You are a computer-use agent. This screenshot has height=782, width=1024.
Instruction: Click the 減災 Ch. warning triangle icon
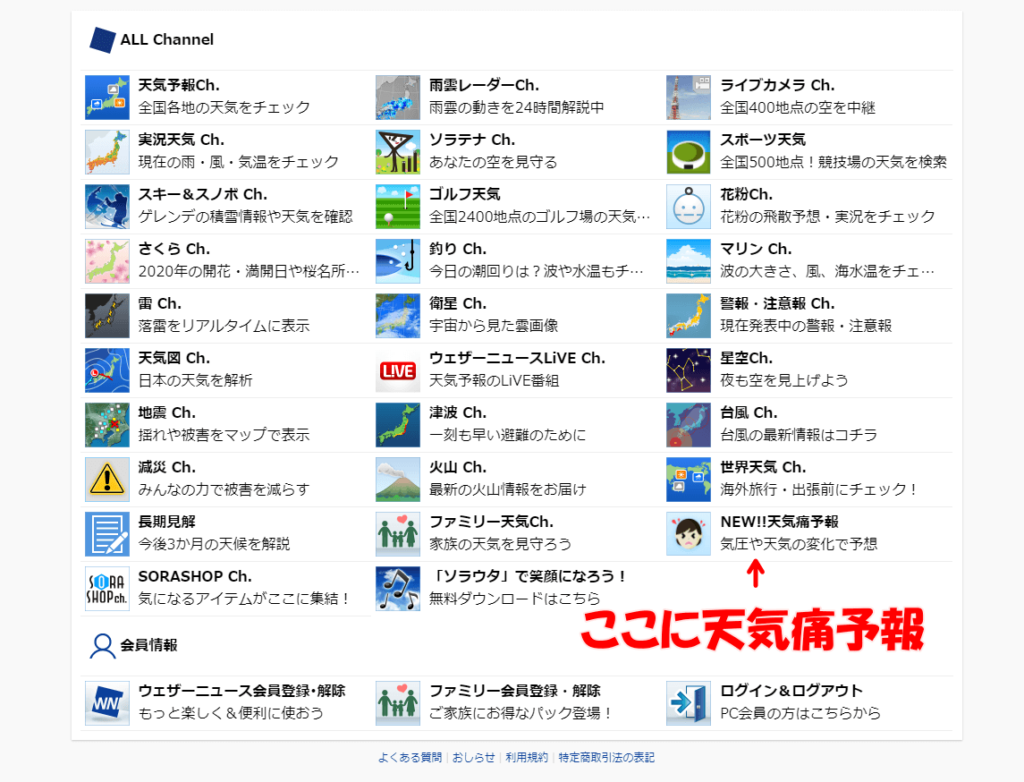click(x=107, y=480)
